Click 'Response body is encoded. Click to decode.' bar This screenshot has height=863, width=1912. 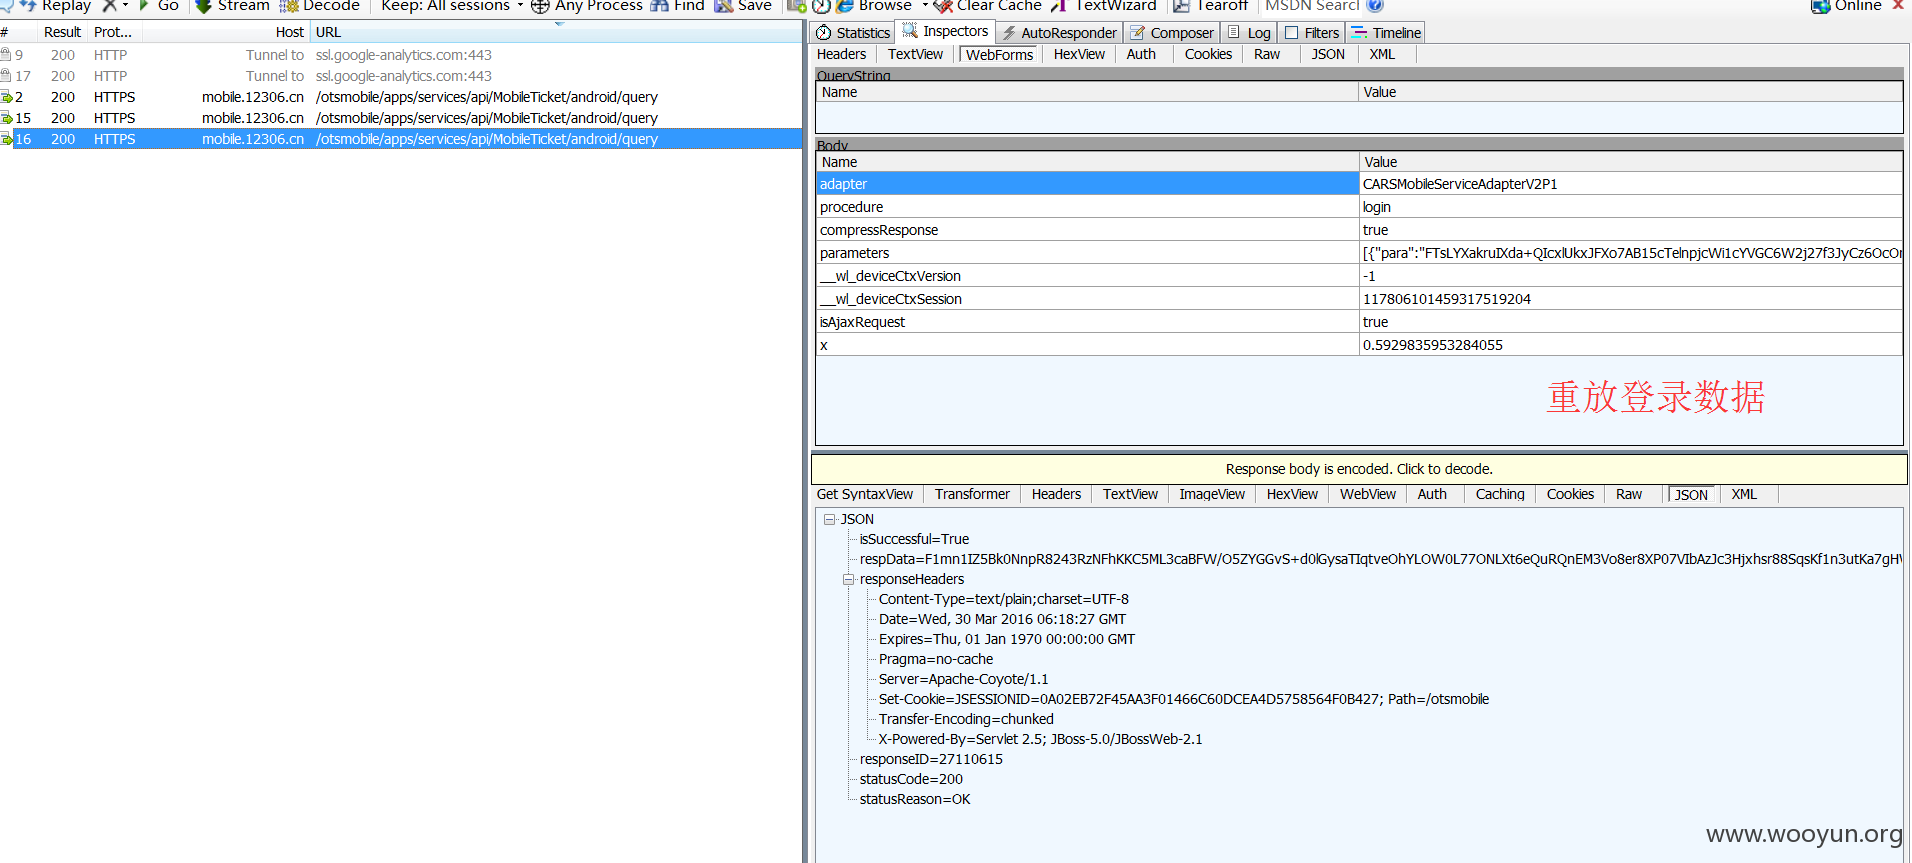click(1359, 469)
